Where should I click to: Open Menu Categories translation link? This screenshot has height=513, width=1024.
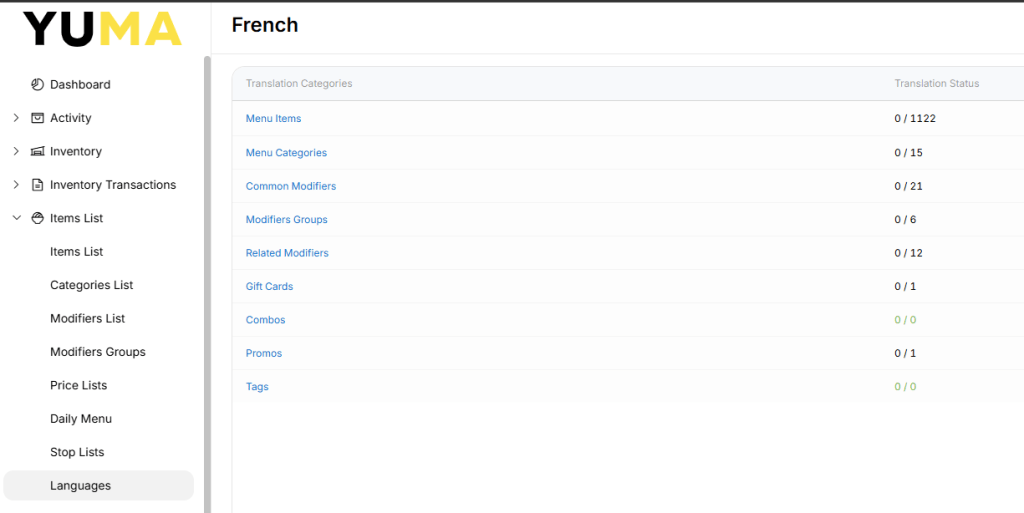[286, 153]
